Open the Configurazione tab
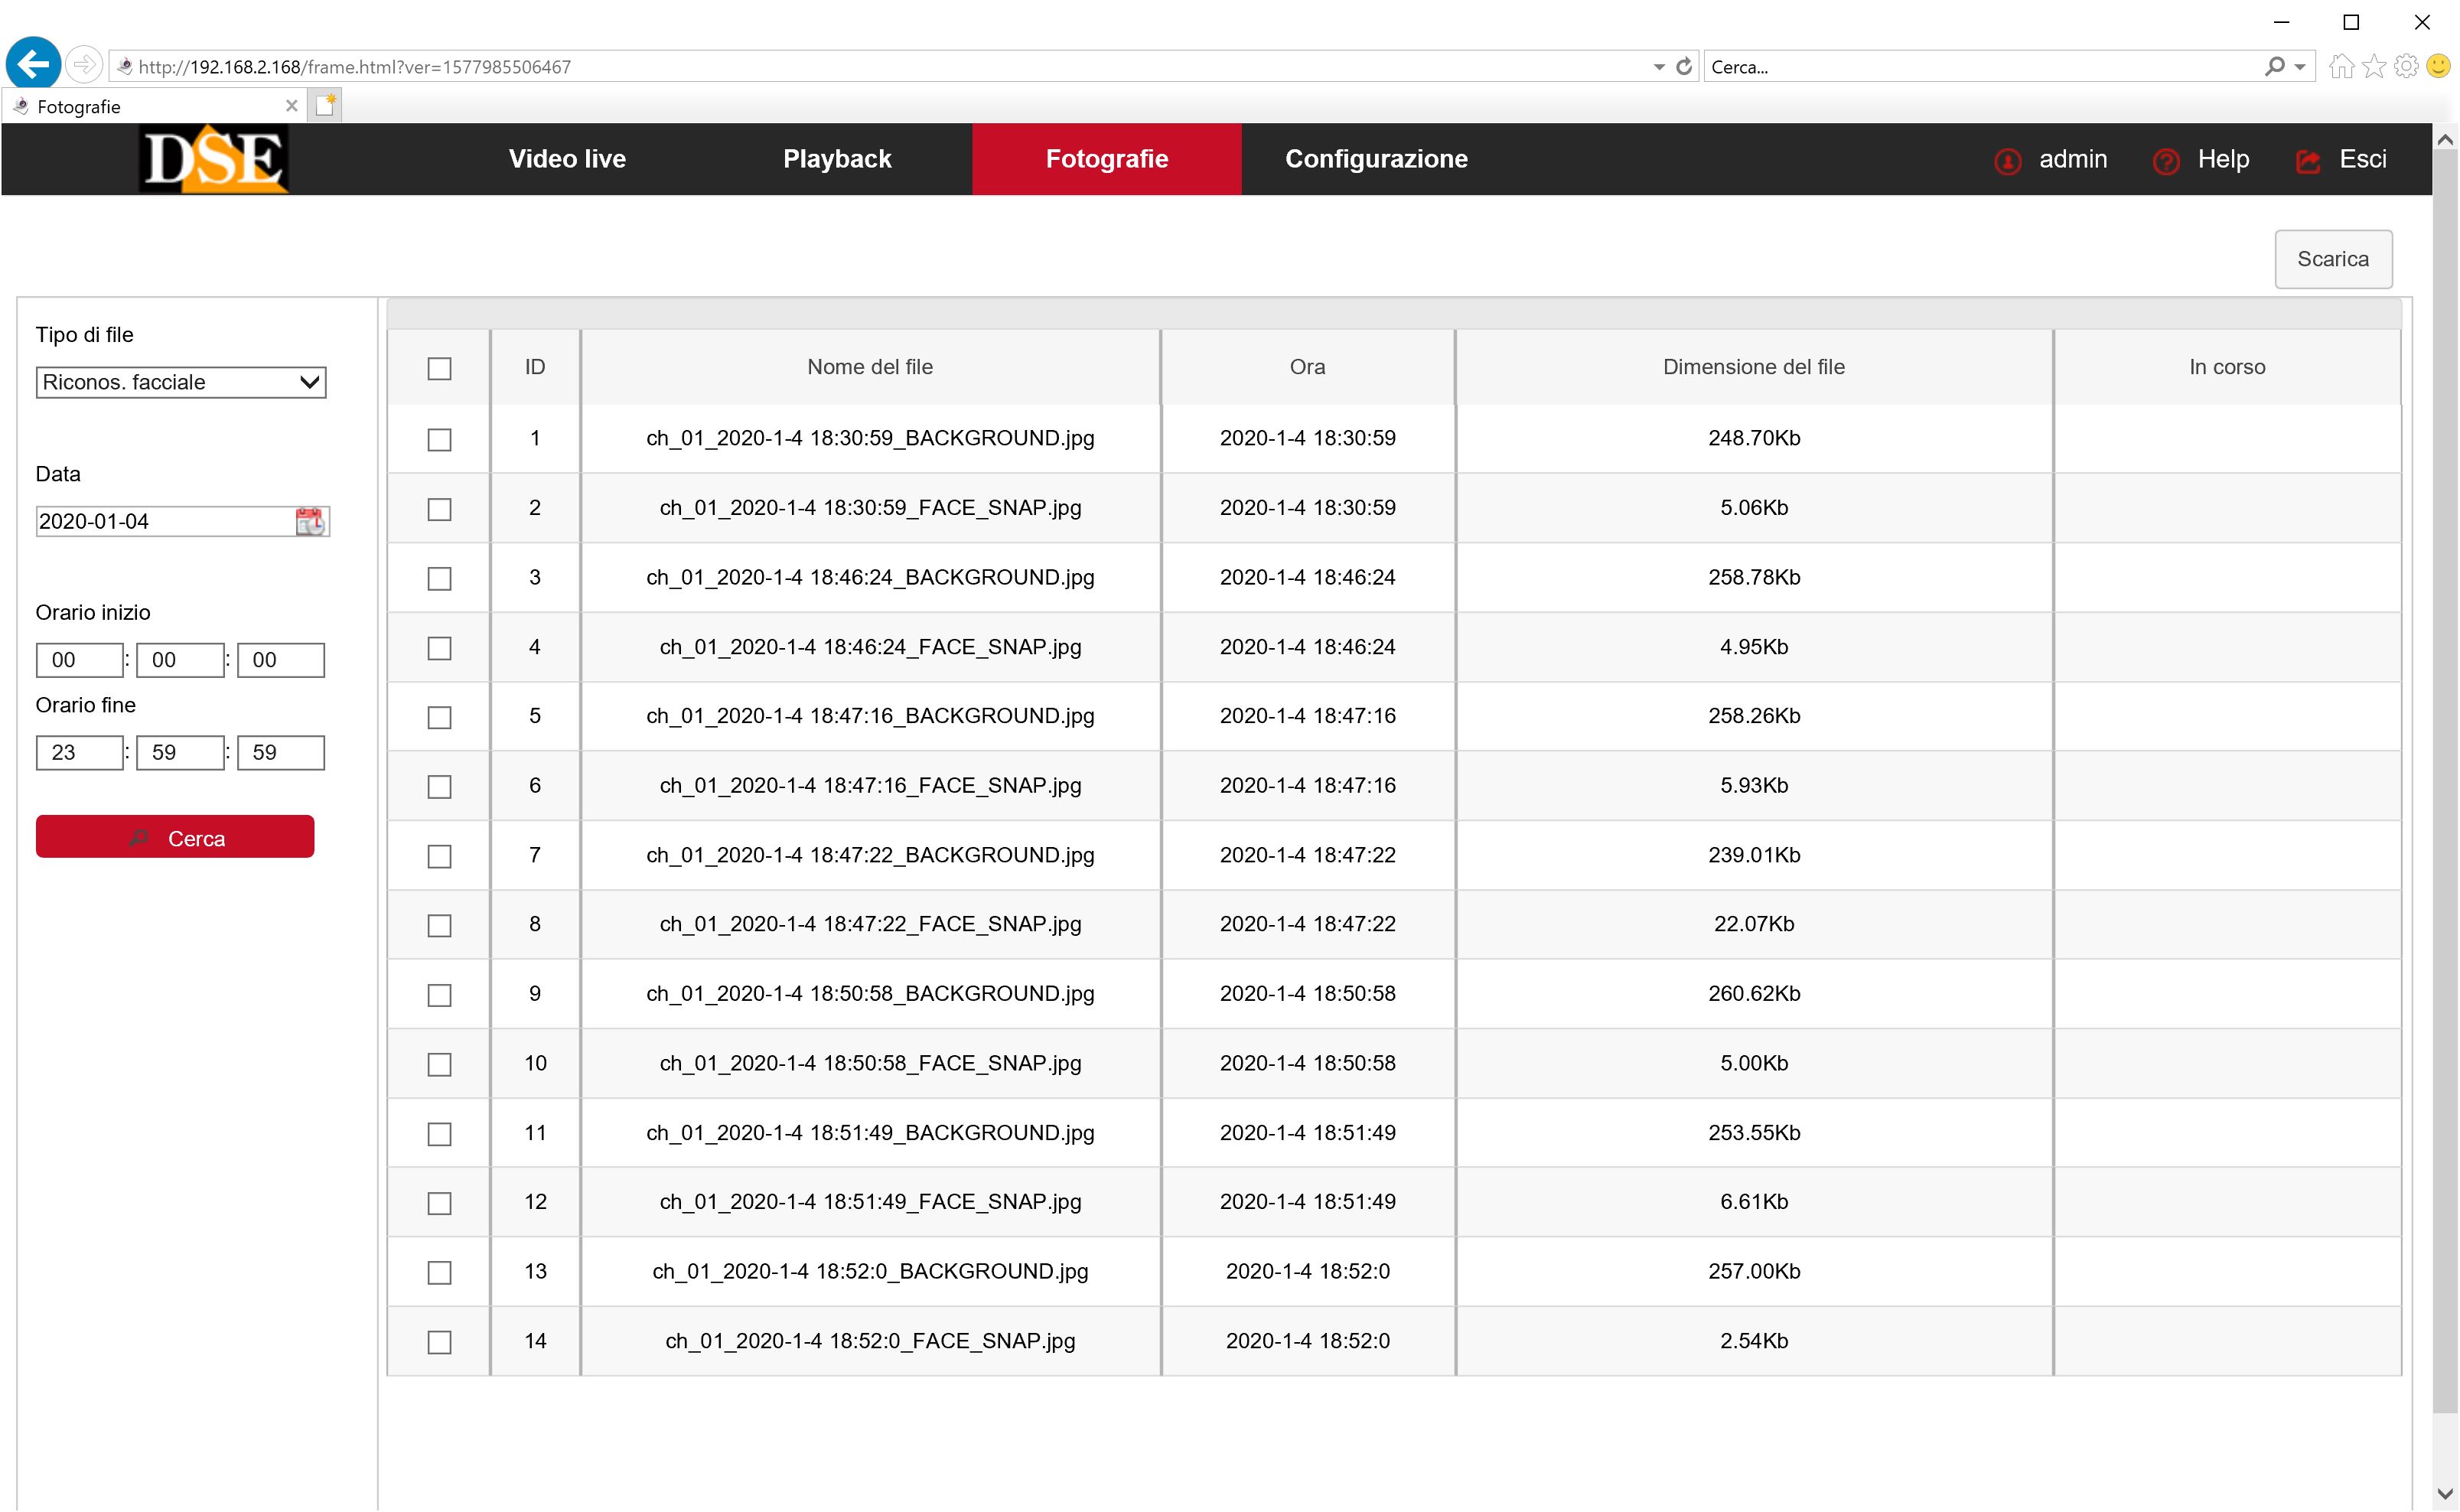The width and height of the screenshot is (2460, 1512). pyautogui.click(x=1376, y=159)
